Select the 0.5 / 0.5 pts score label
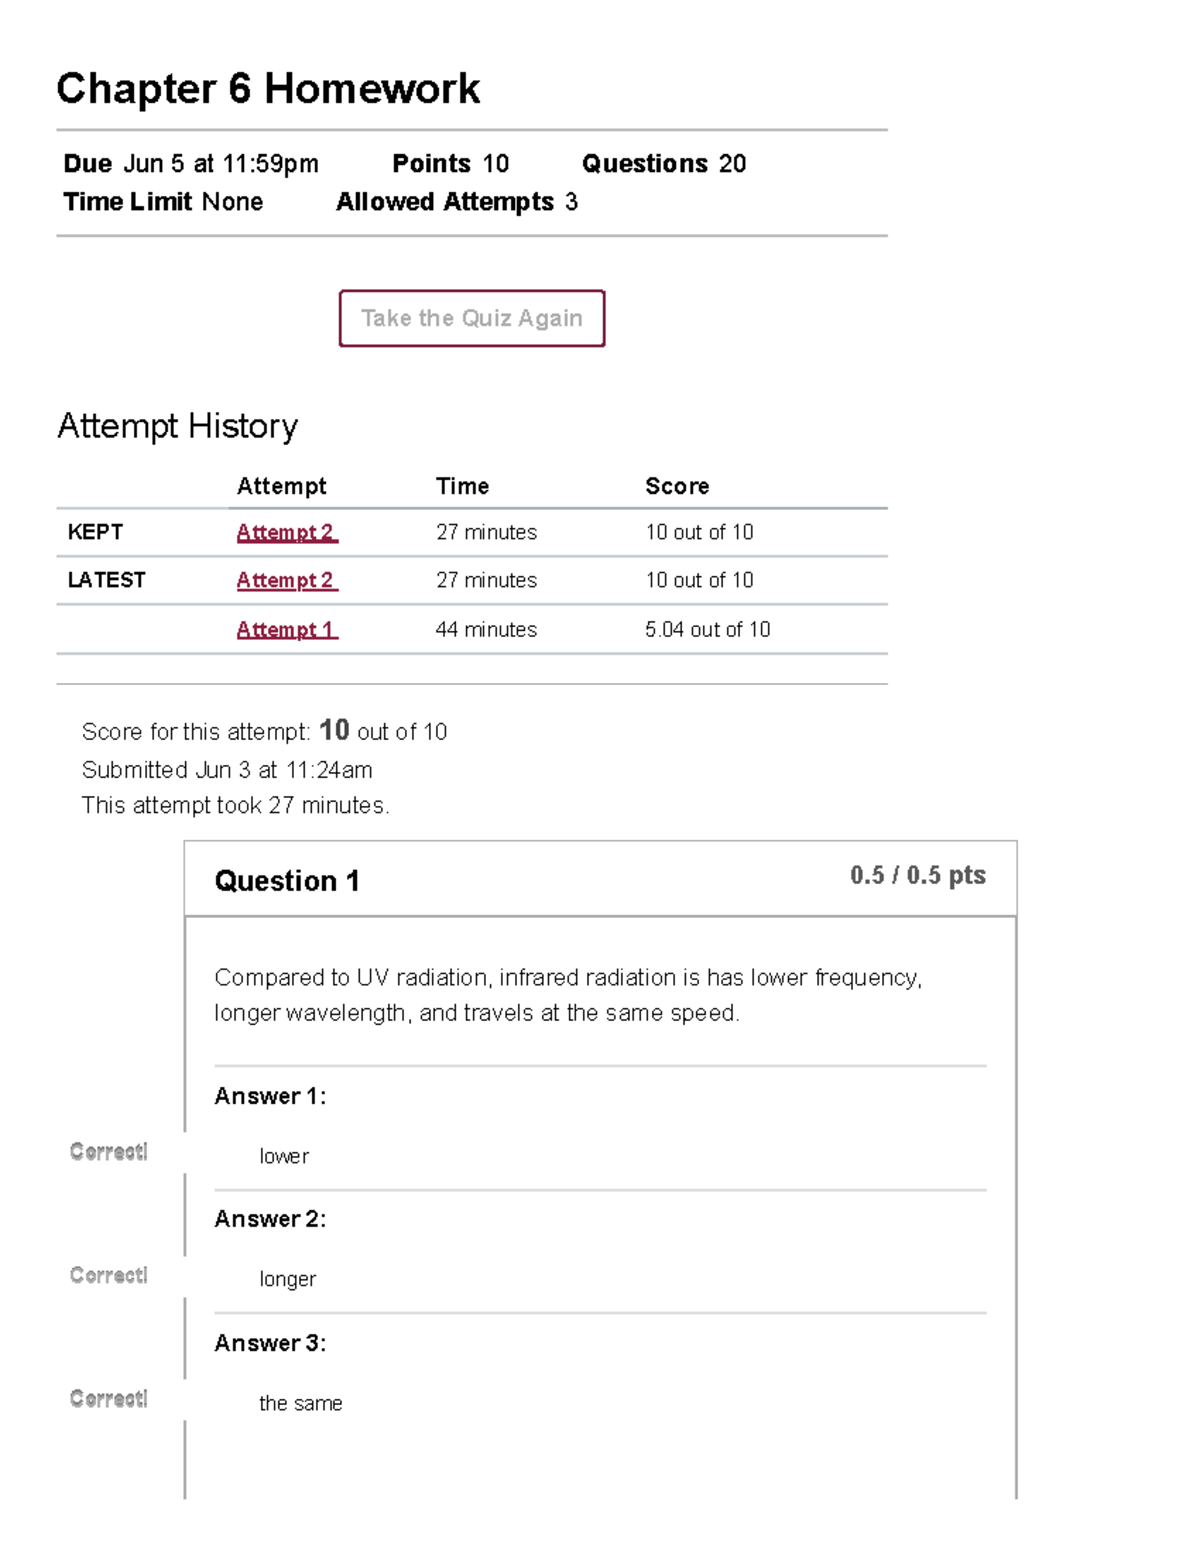The image size is (1200, 1553). point(917,874)
